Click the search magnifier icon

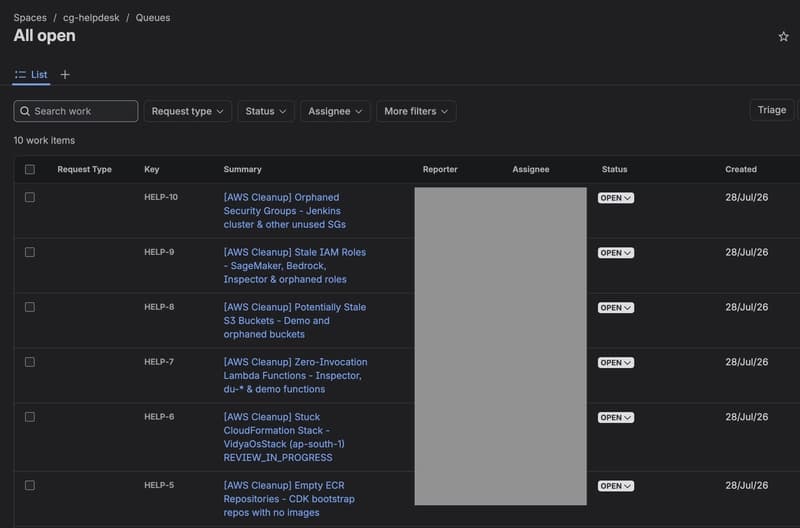click(24, 111)
